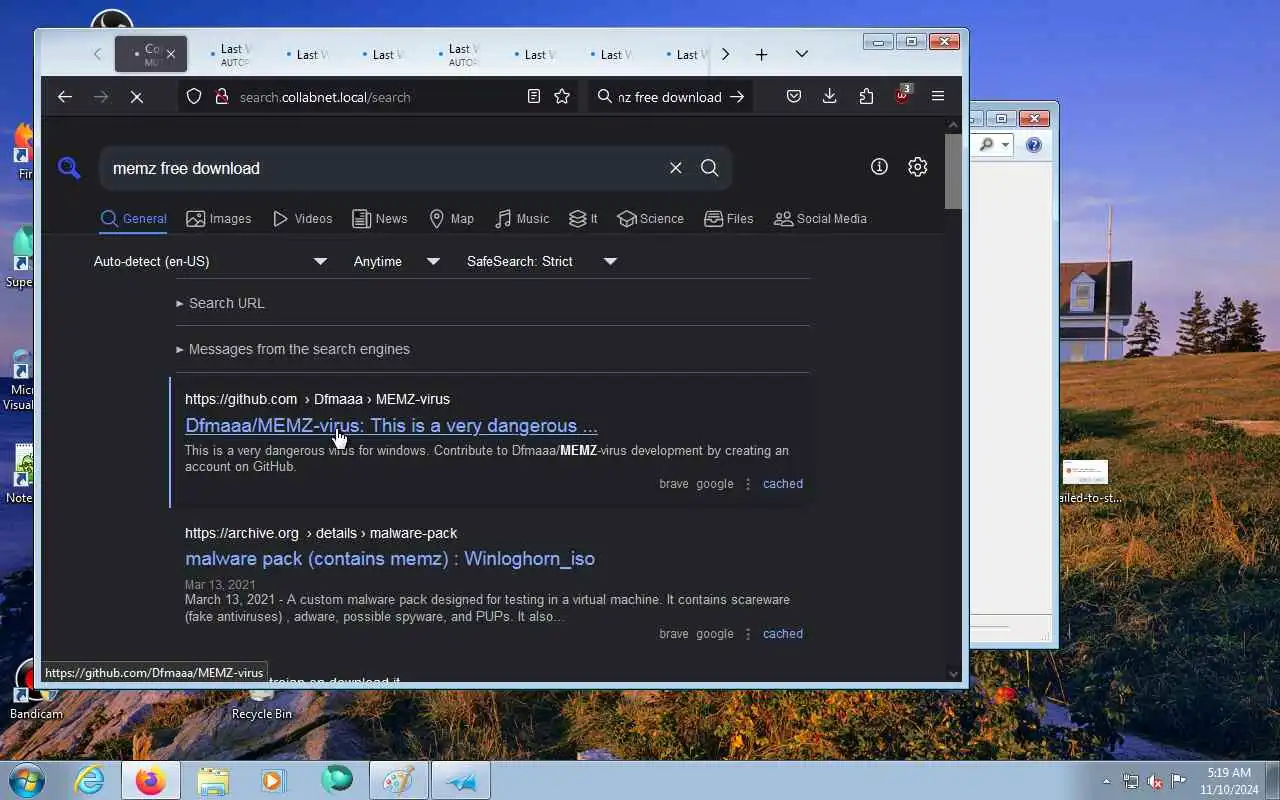Open the Dfmaaa/MEMZ-virus result link

(391, 426)
